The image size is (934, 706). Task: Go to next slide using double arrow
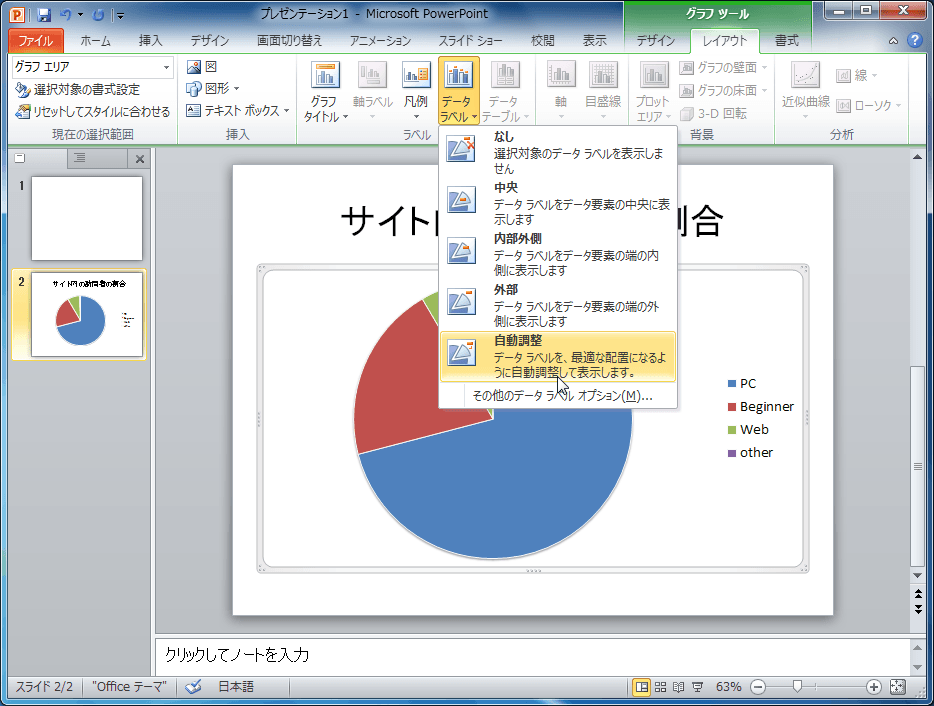[918, 610]
